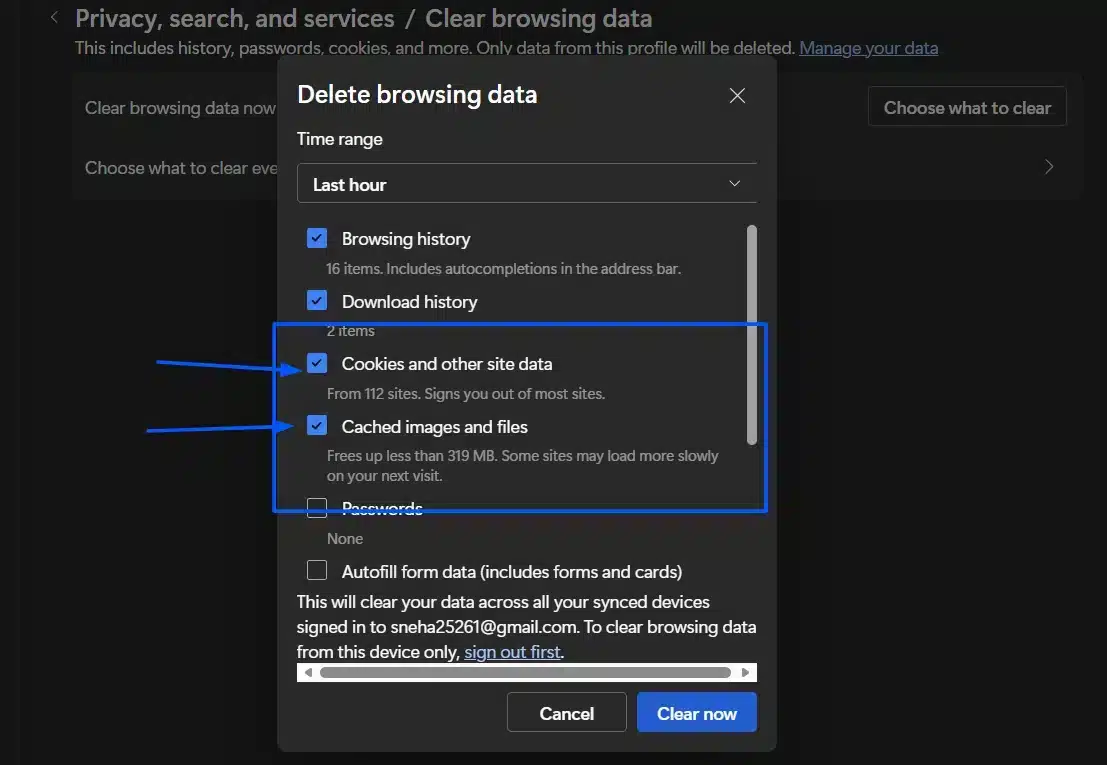Go back from Clear browsing data page

click(x=54, y=18)
